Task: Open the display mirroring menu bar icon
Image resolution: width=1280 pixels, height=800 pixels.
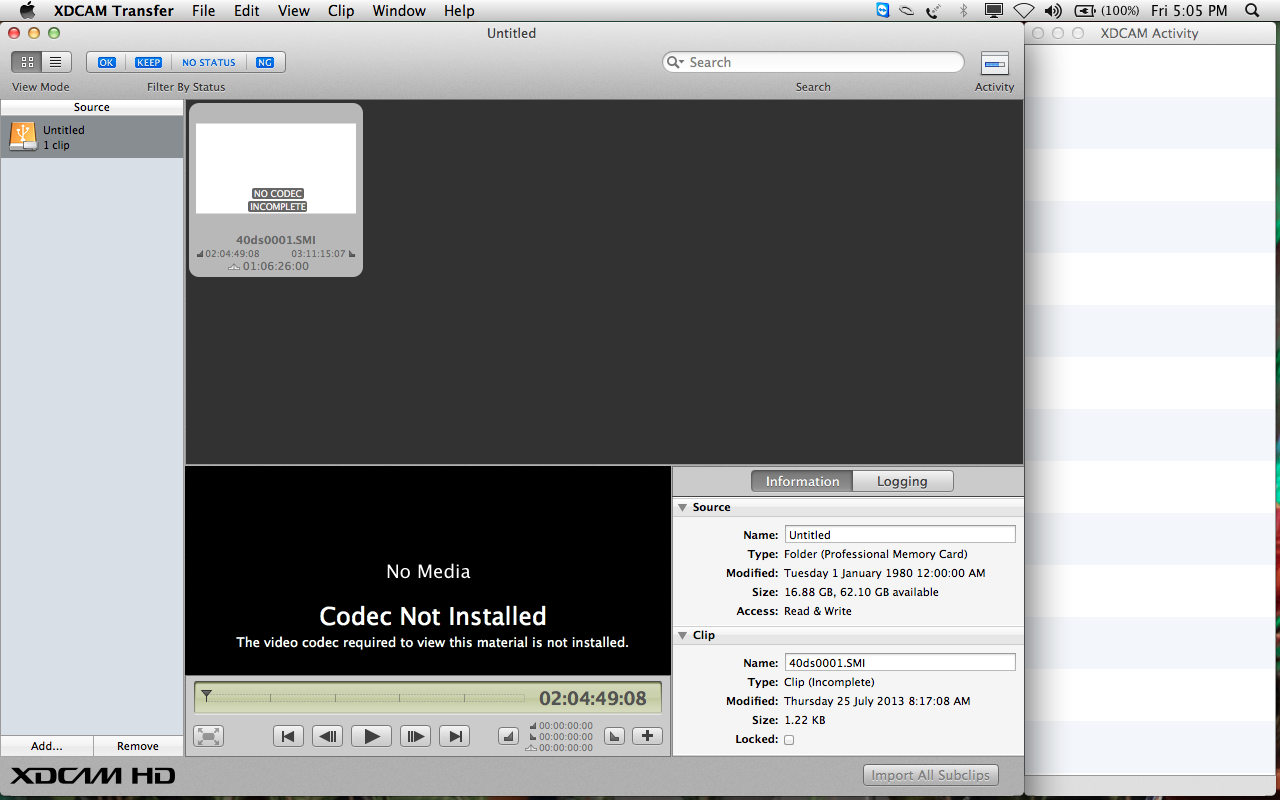Action: (994, 11)
